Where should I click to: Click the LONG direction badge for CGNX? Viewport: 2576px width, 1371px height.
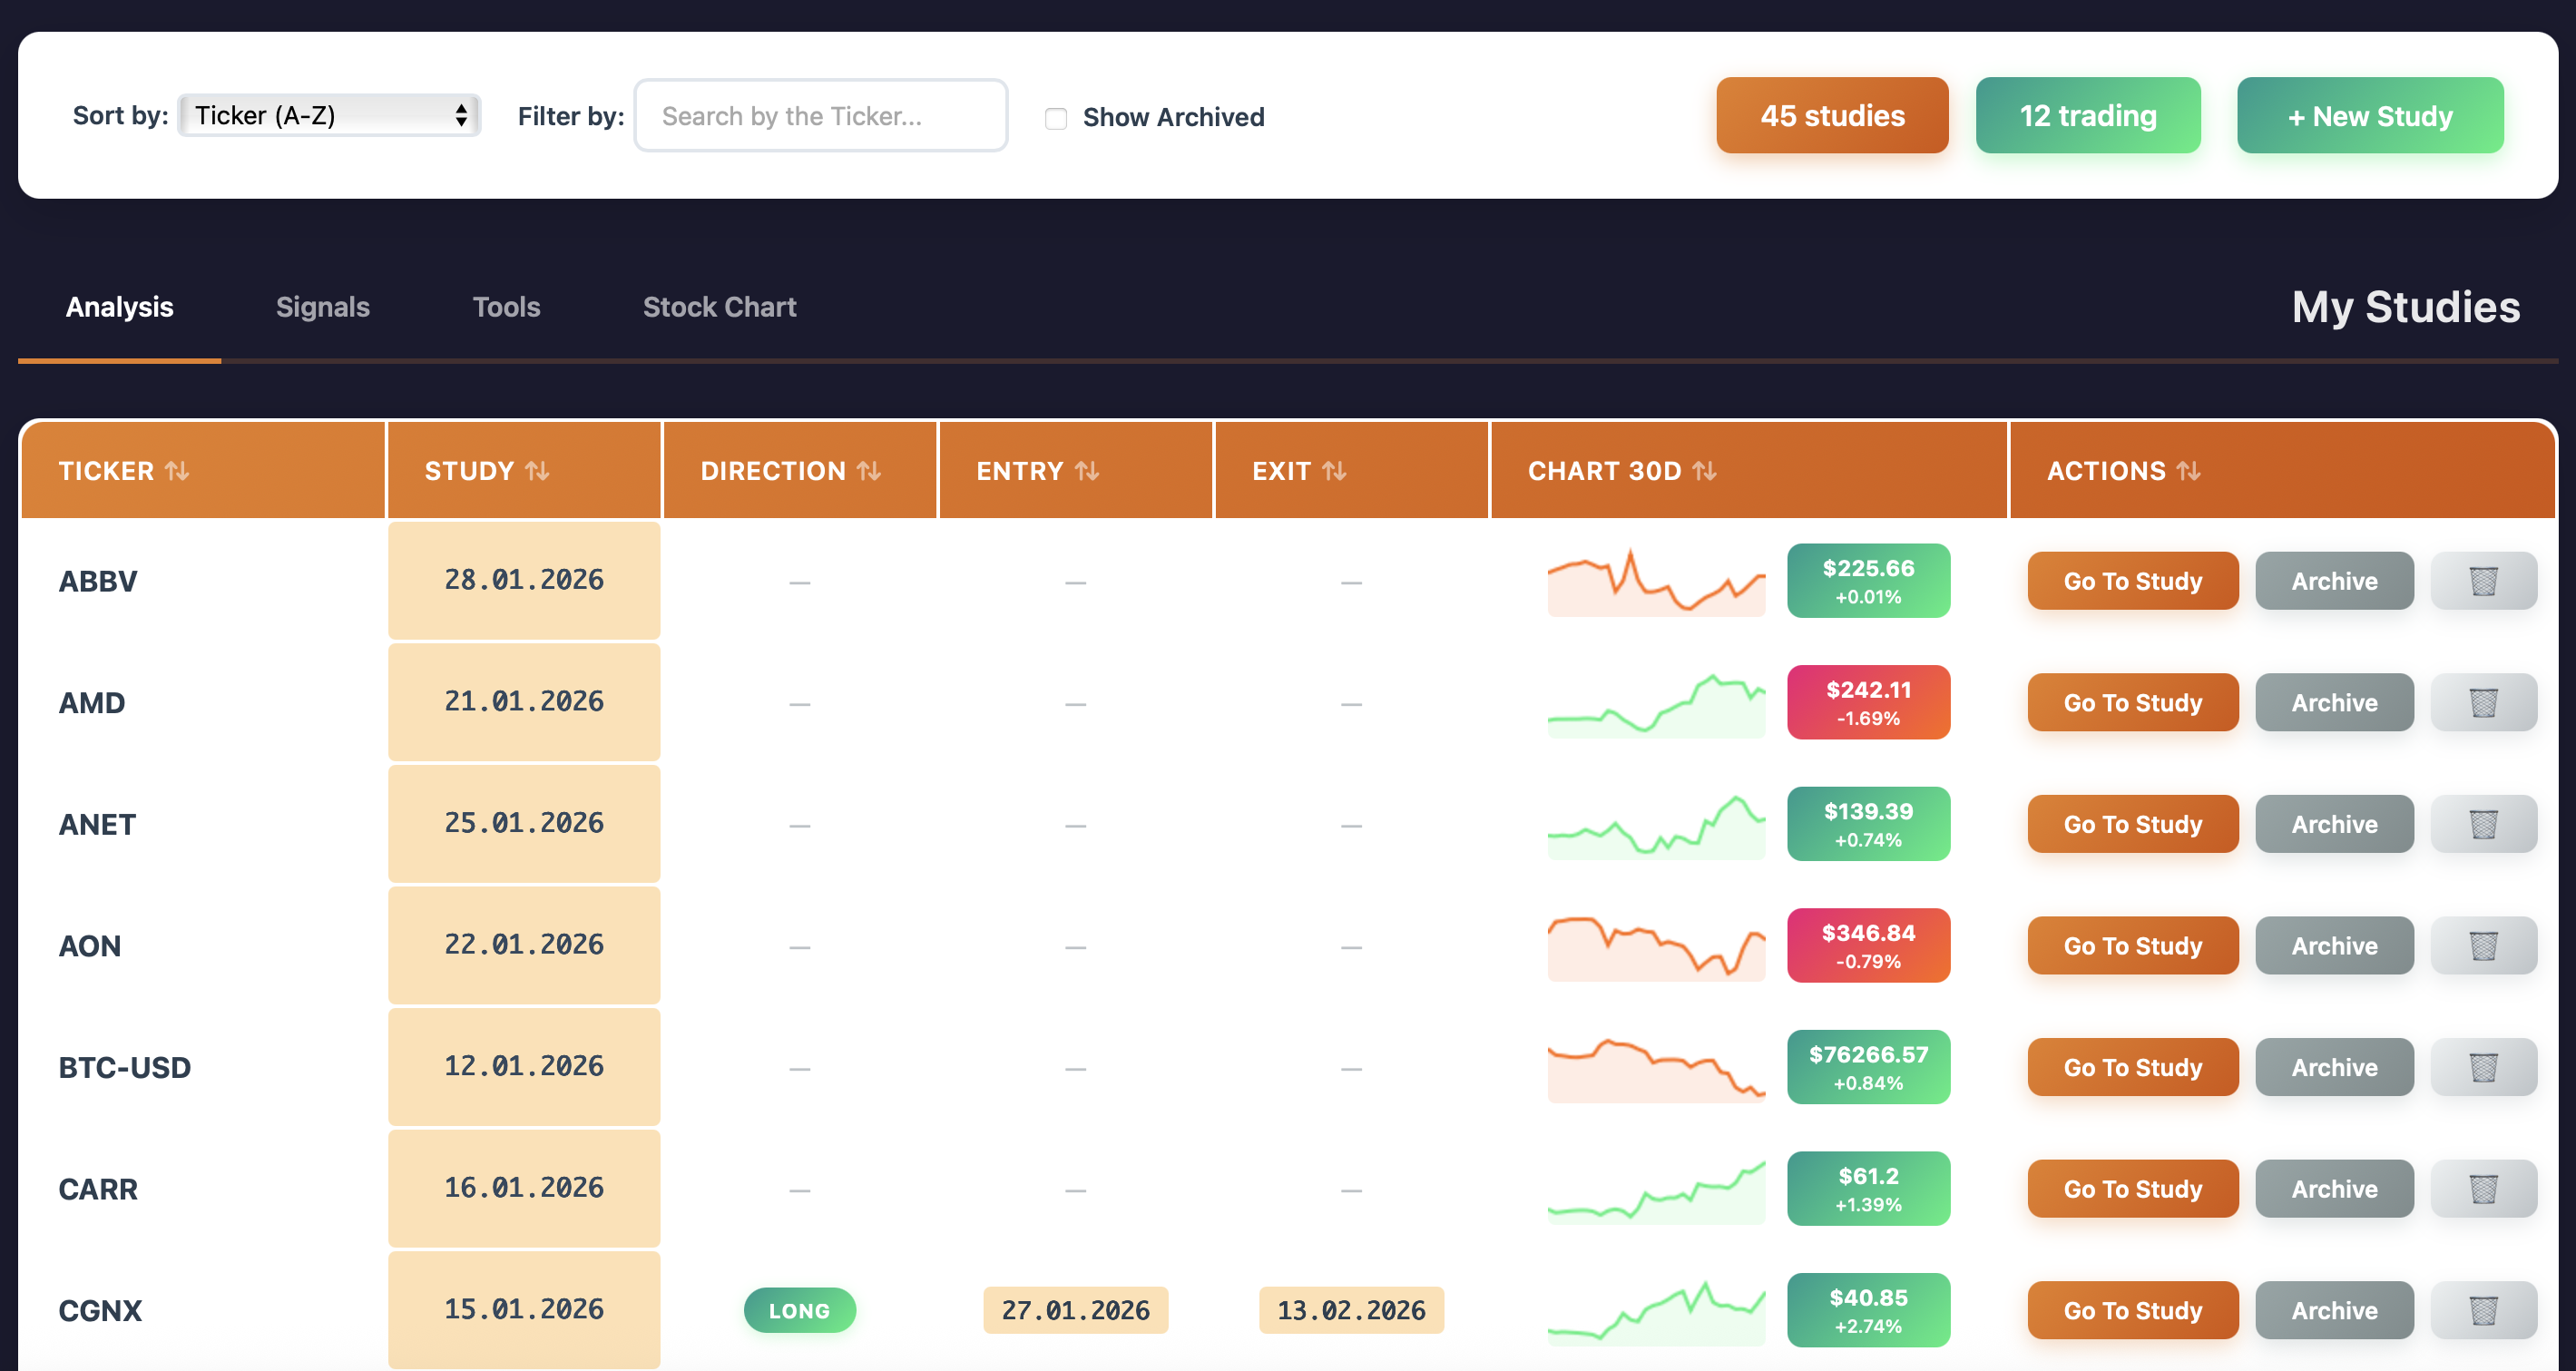(x=799, y=1310)
